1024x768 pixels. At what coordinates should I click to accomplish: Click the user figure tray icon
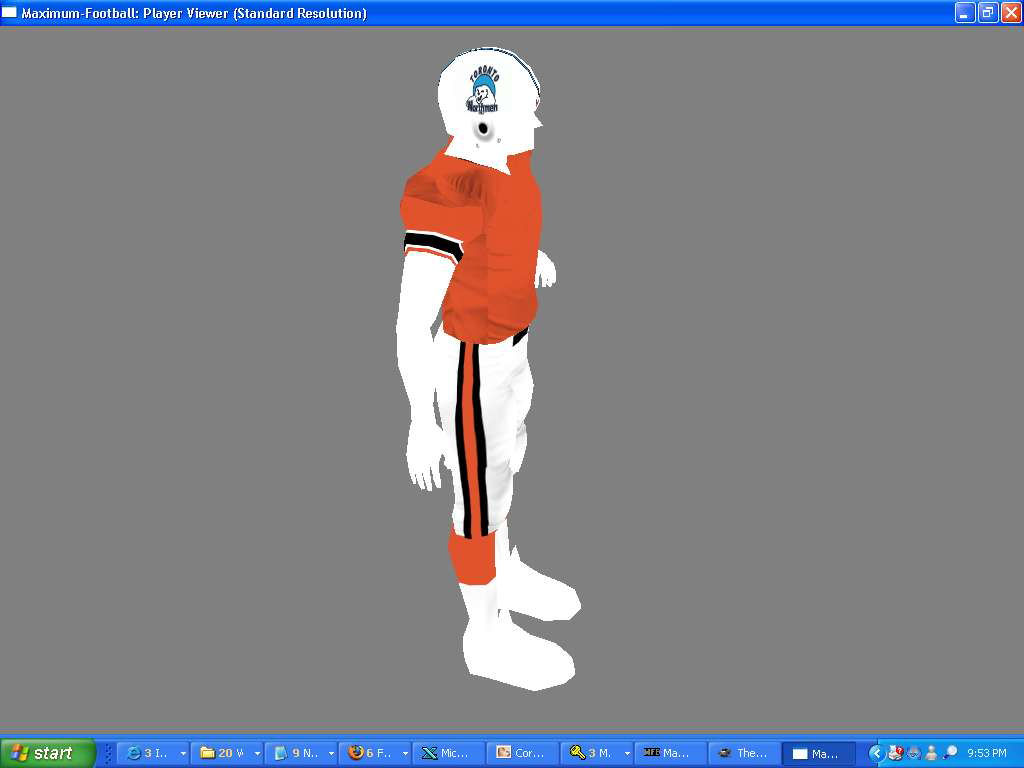click(932, 753)
